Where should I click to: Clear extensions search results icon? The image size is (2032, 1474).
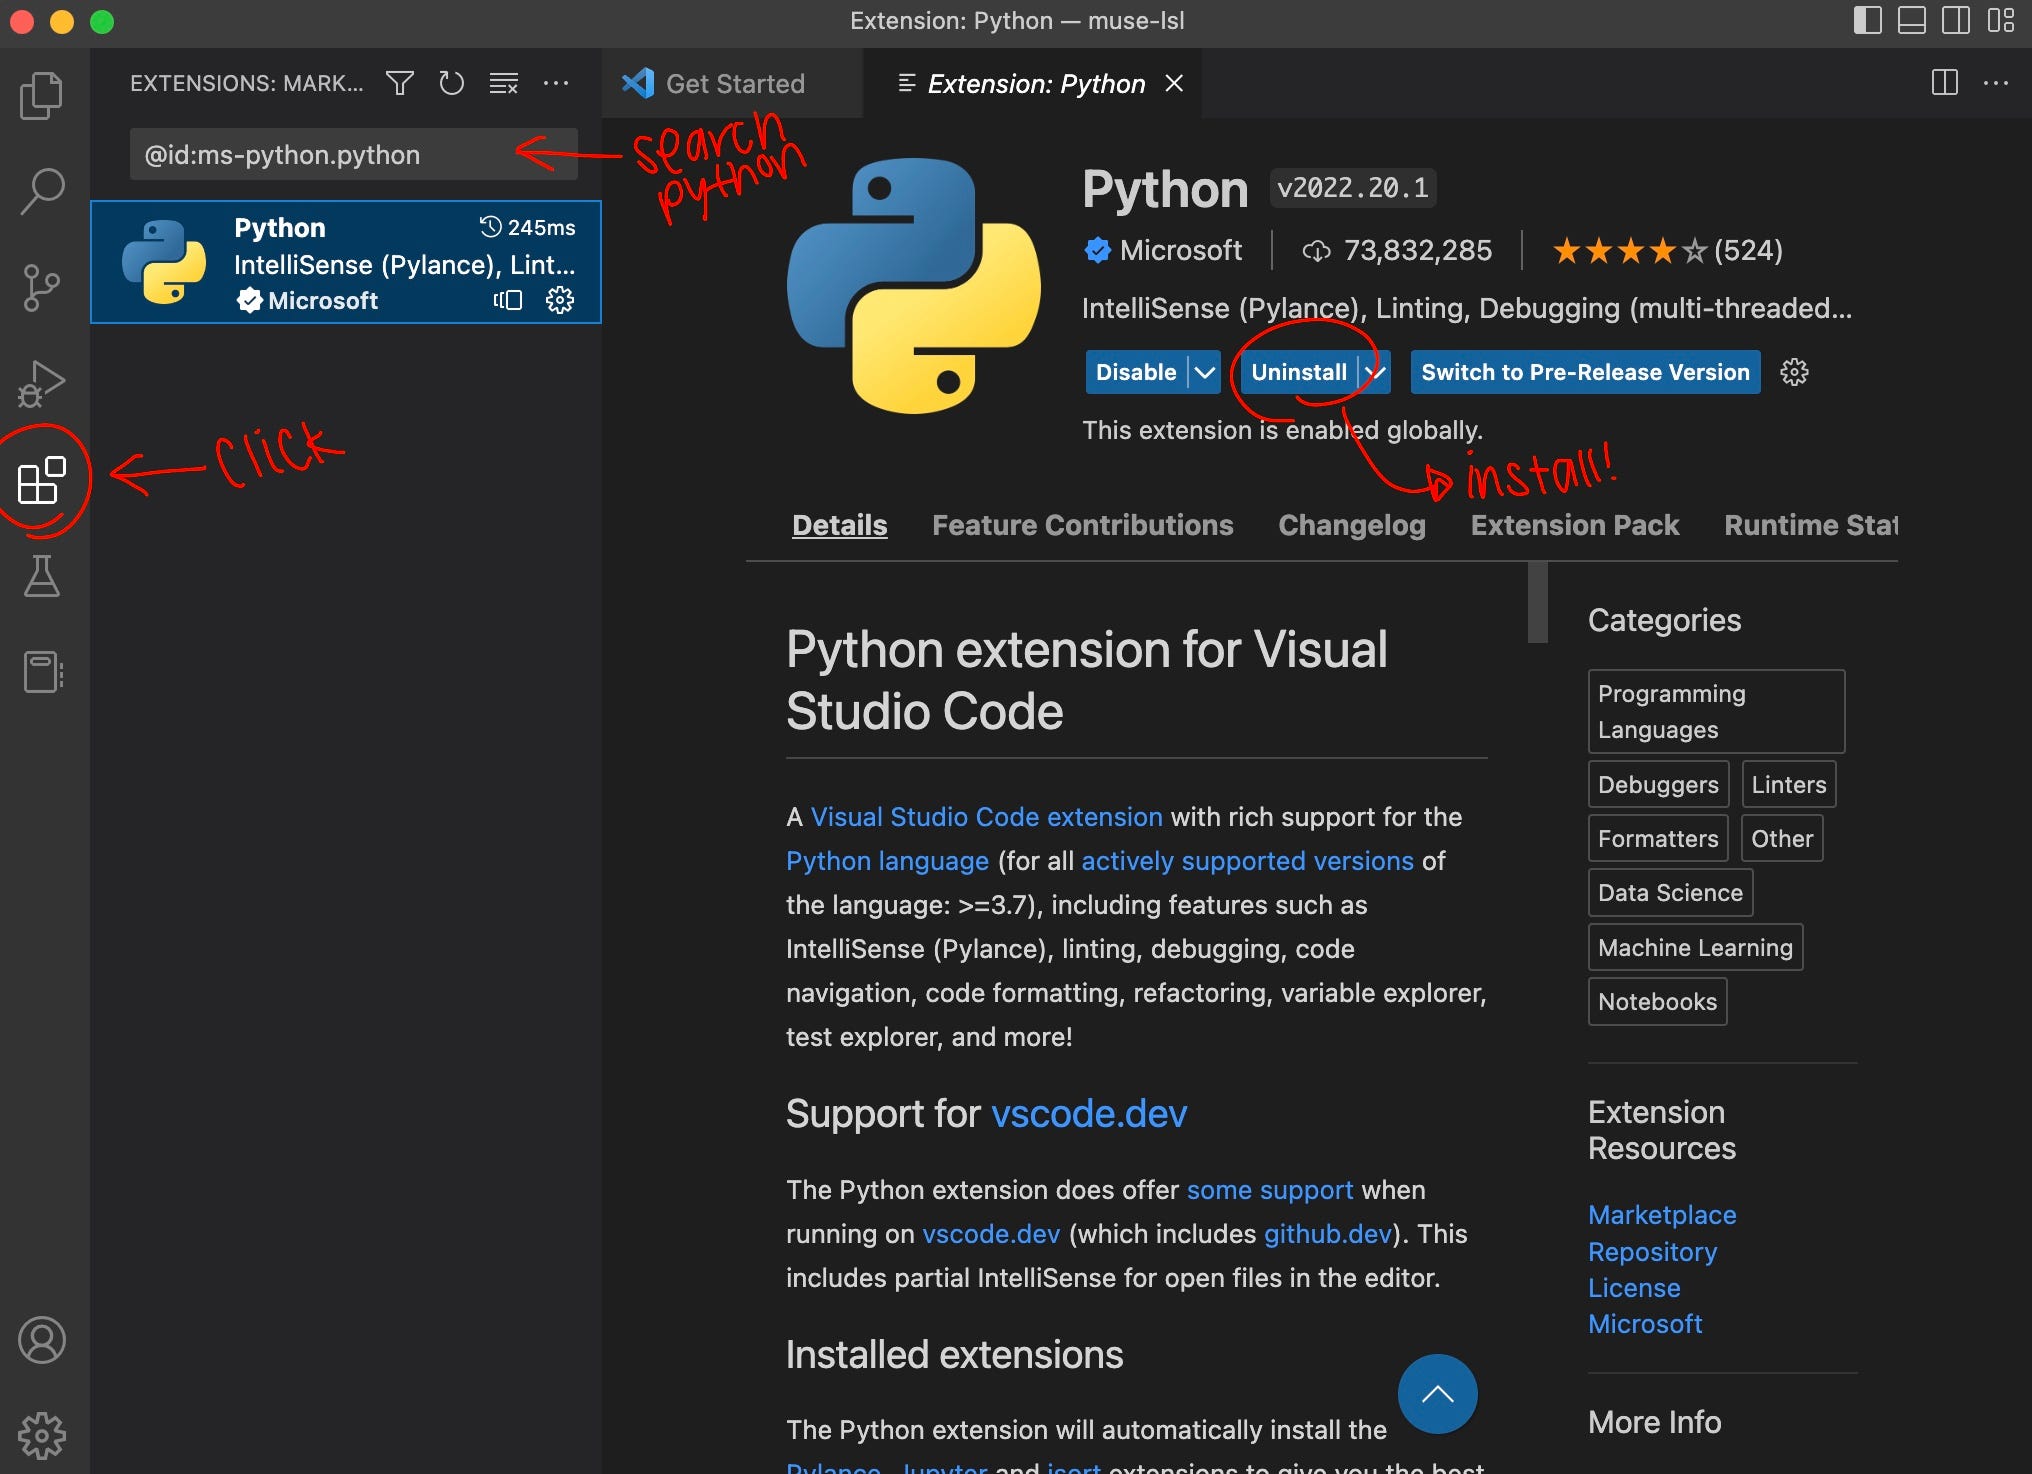(503, 83)
